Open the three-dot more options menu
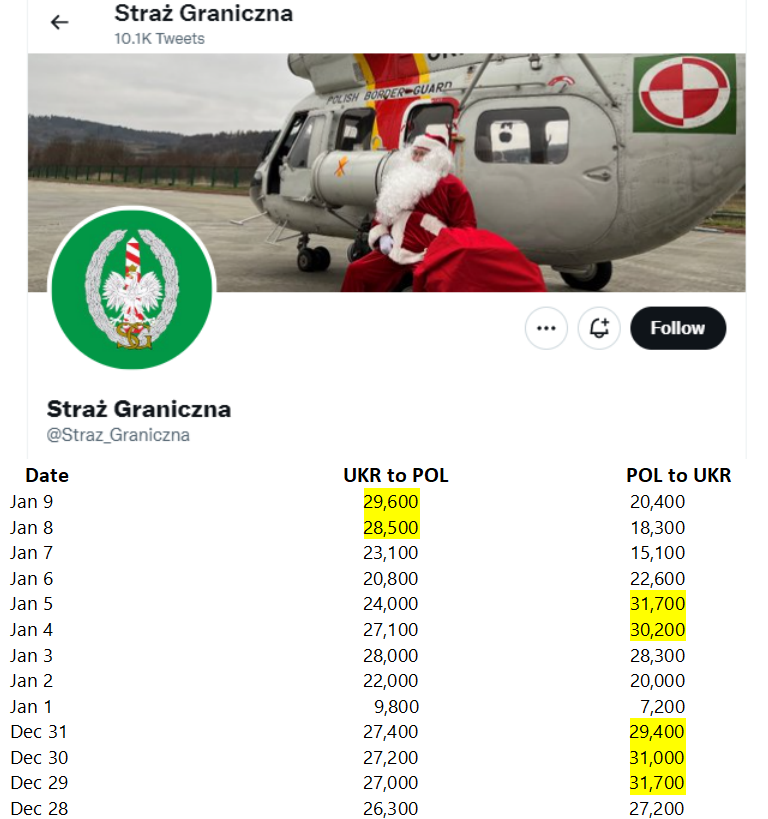 point(546,328)
